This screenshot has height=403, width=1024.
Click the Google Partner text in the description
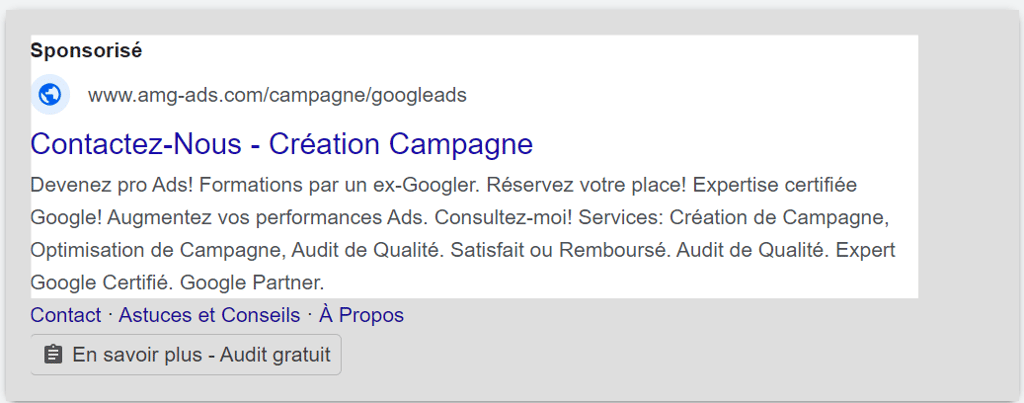251,283
